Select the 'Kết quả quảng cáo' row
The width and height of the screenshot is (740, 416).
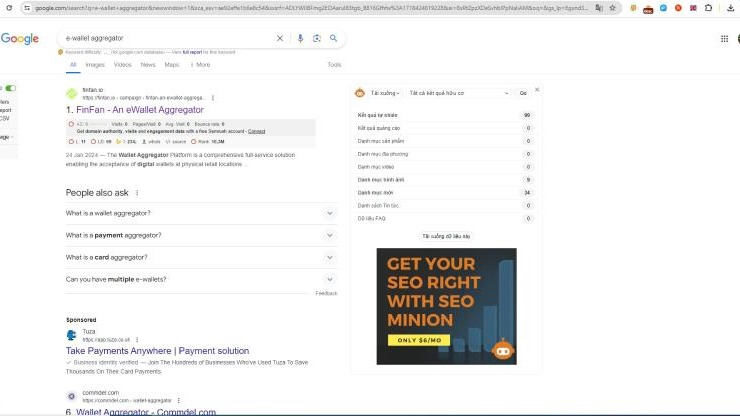(x=445, y=128)
